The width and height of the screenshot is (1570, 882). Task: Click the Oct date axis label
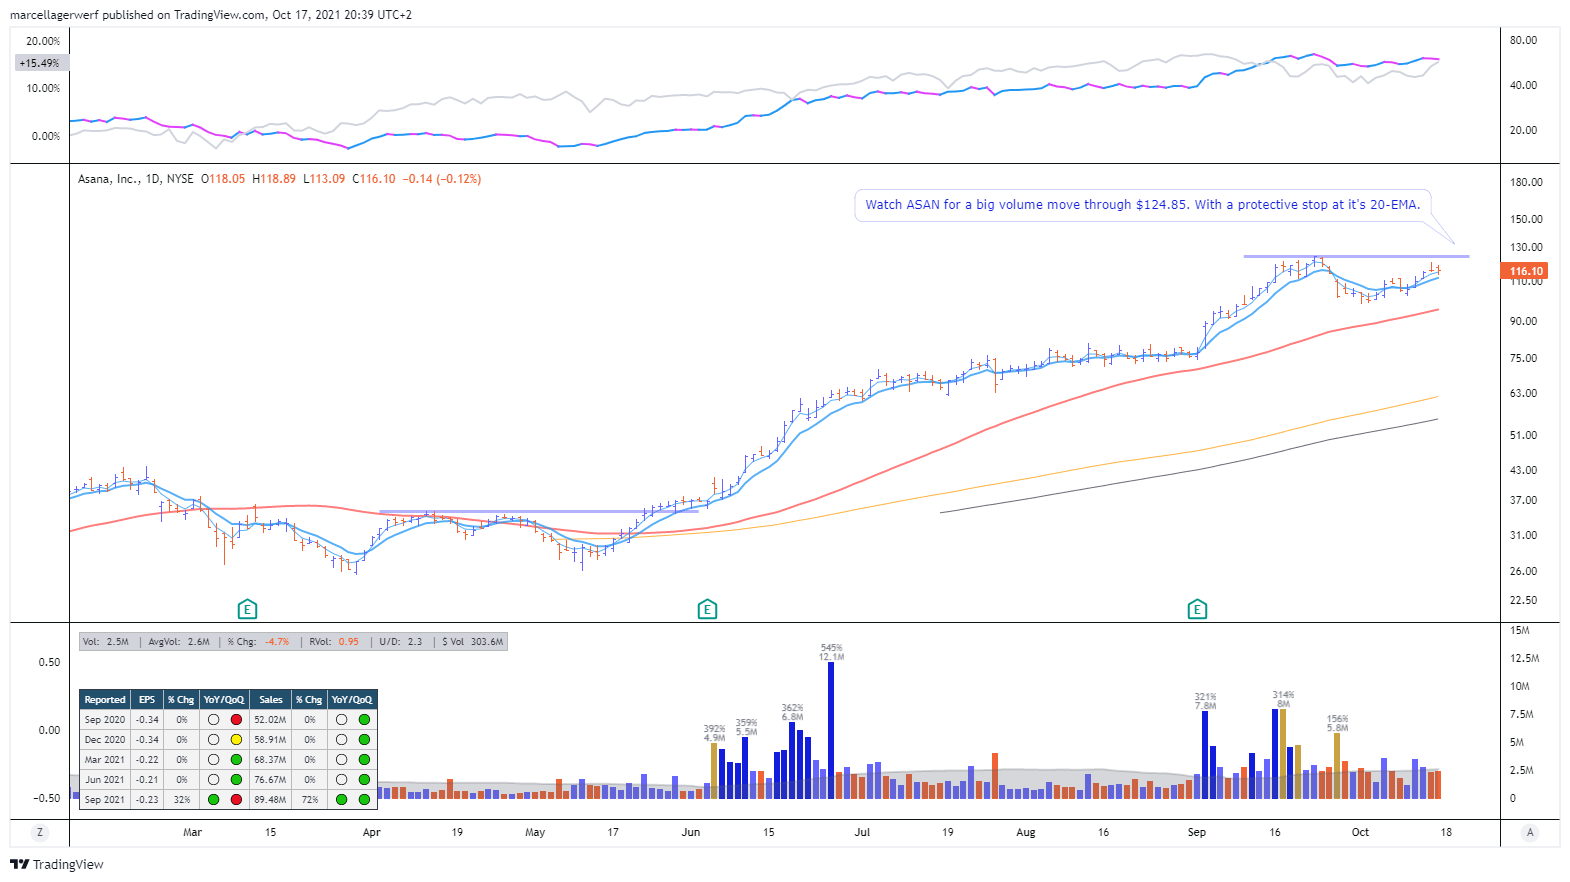(x=1360, y=832)
